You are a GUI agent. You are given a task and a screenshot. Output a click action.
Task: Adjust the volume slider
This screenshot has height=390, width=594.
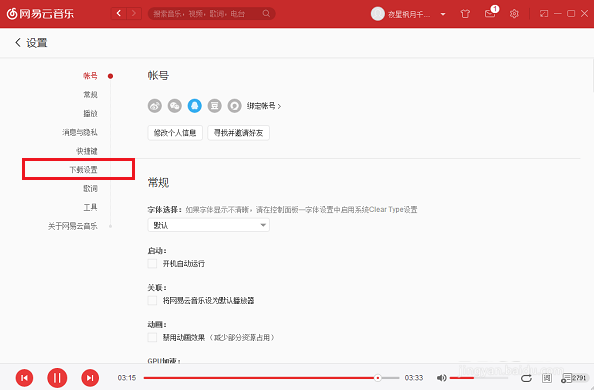pos(478,378)
